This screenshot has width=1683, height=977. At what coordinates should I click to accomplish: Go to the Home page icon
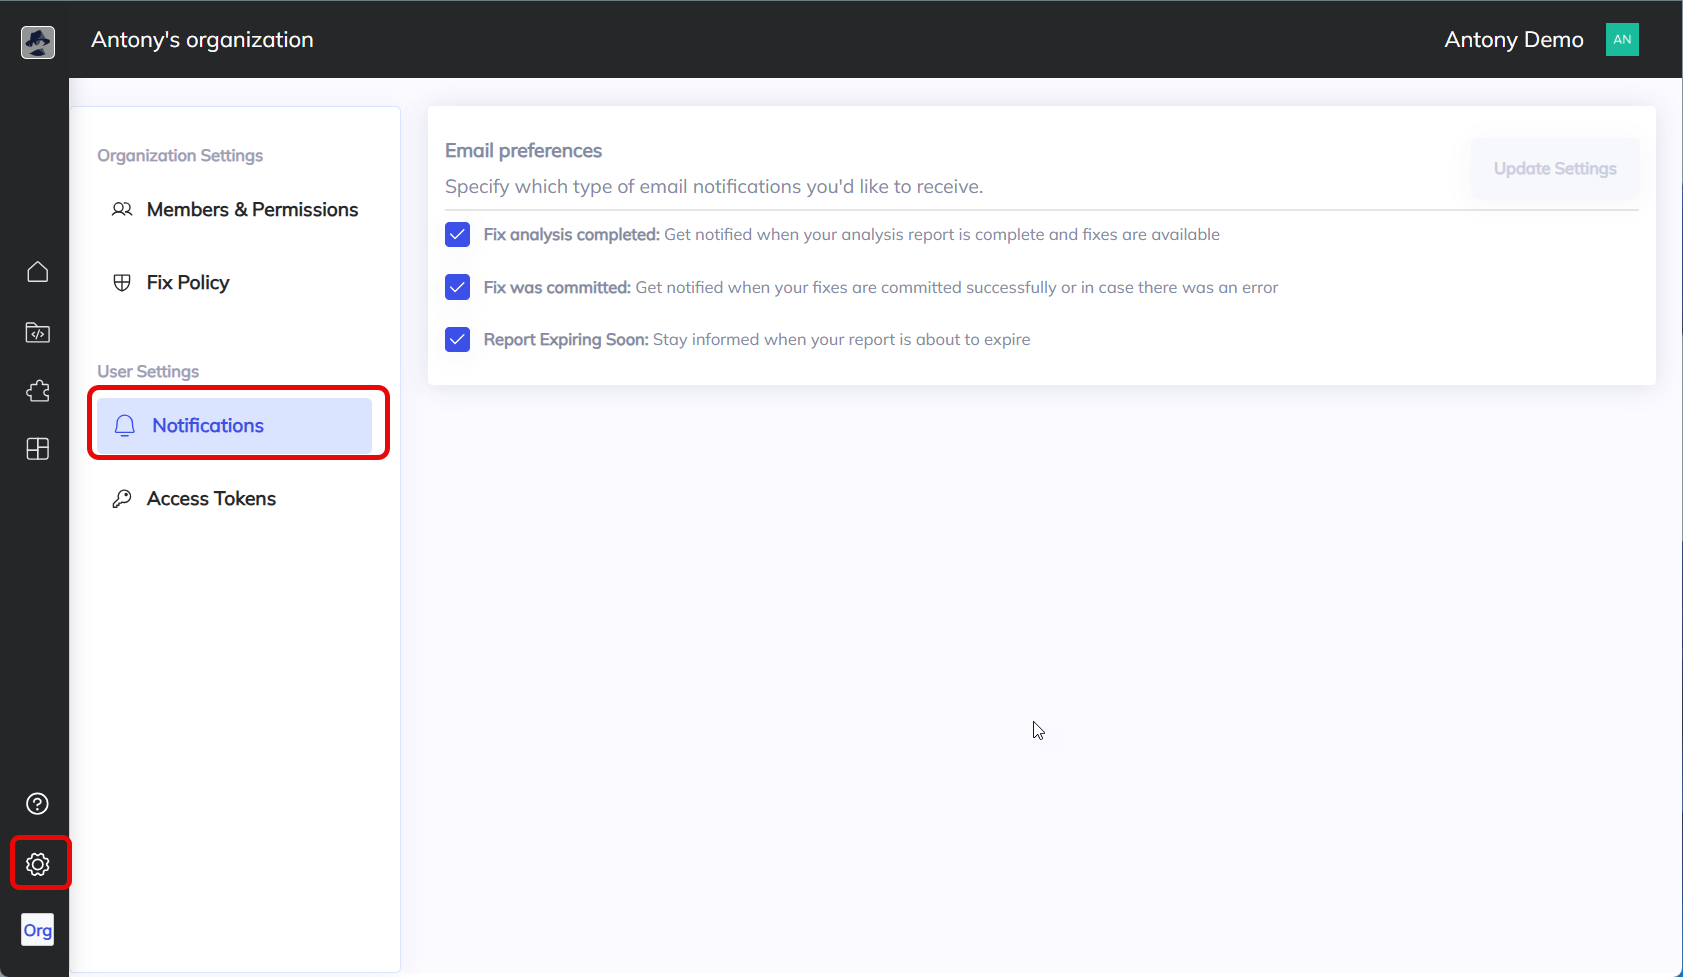(x=38, y=272)
